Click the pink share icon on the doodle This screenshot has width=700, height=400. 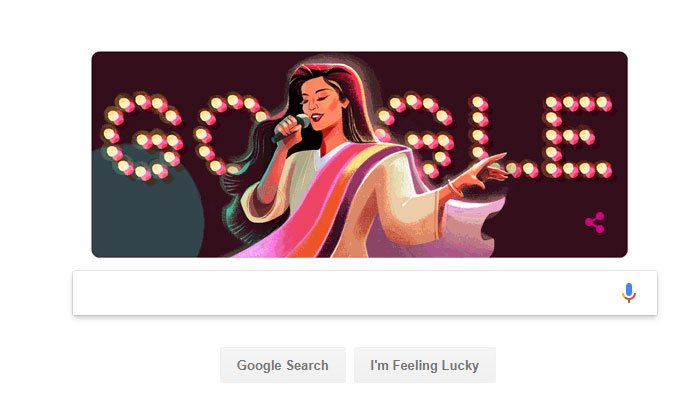595,222
